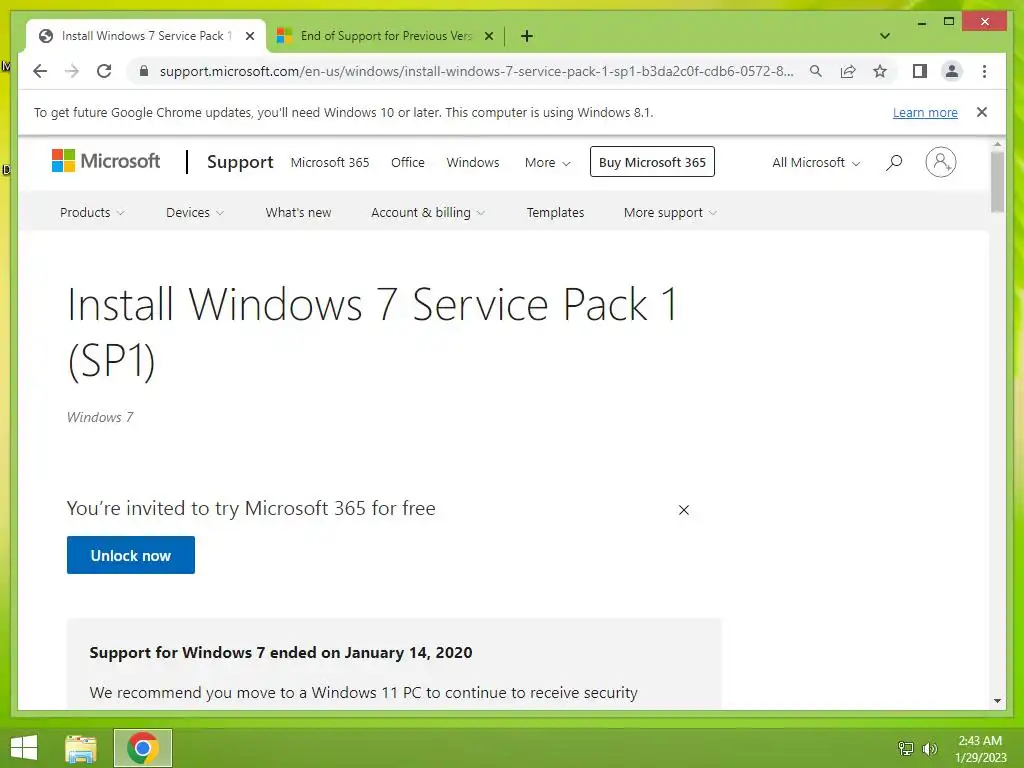
Task: Expand Account & billing menu
Action: click(428, 212)
